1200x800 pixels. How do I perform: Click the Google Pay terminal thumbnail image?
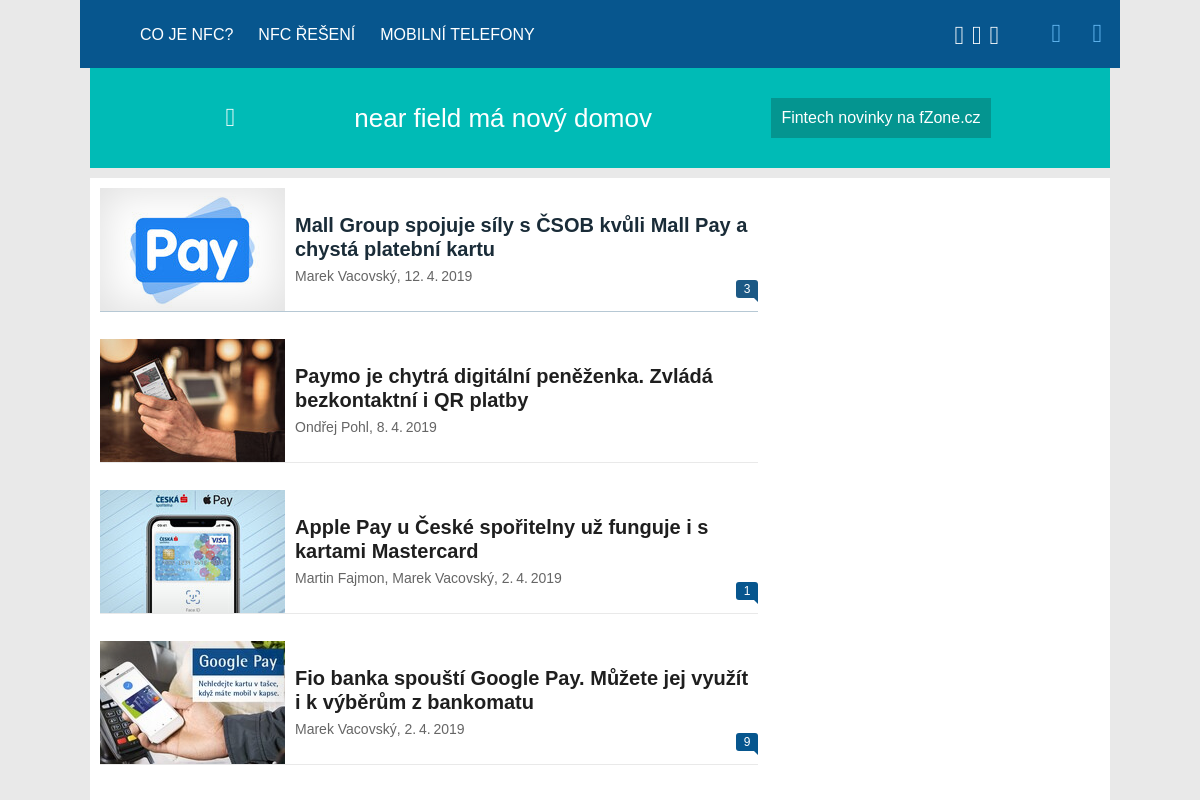pyautogui.click(x=192, y=702)
